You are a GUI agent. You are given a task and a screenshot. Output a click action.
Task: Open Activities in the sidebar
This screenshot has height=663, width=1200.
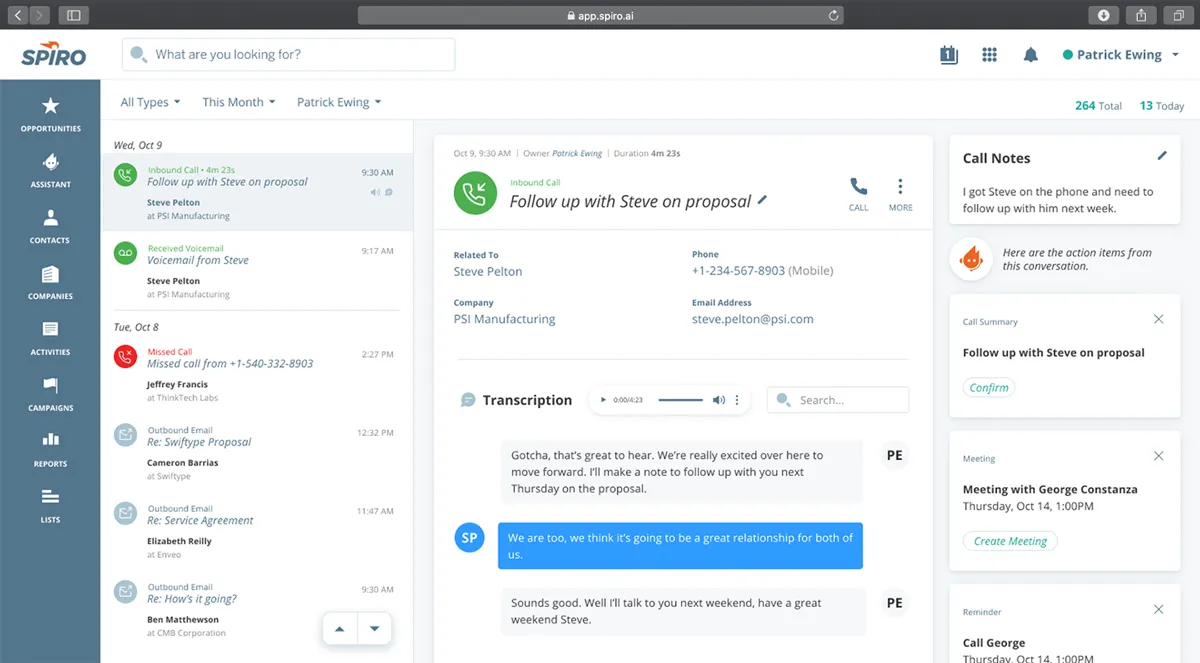coord(50,339)
